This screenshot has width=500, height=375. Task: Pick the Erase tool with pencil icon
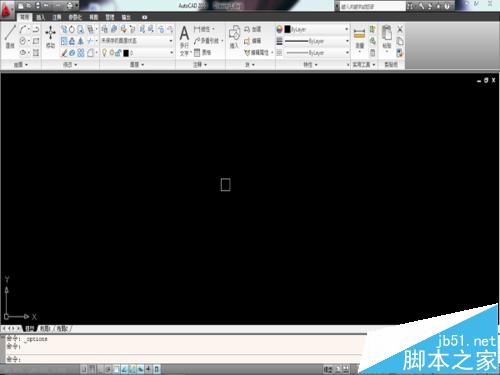pyautogui.click(x=64, y=53)
